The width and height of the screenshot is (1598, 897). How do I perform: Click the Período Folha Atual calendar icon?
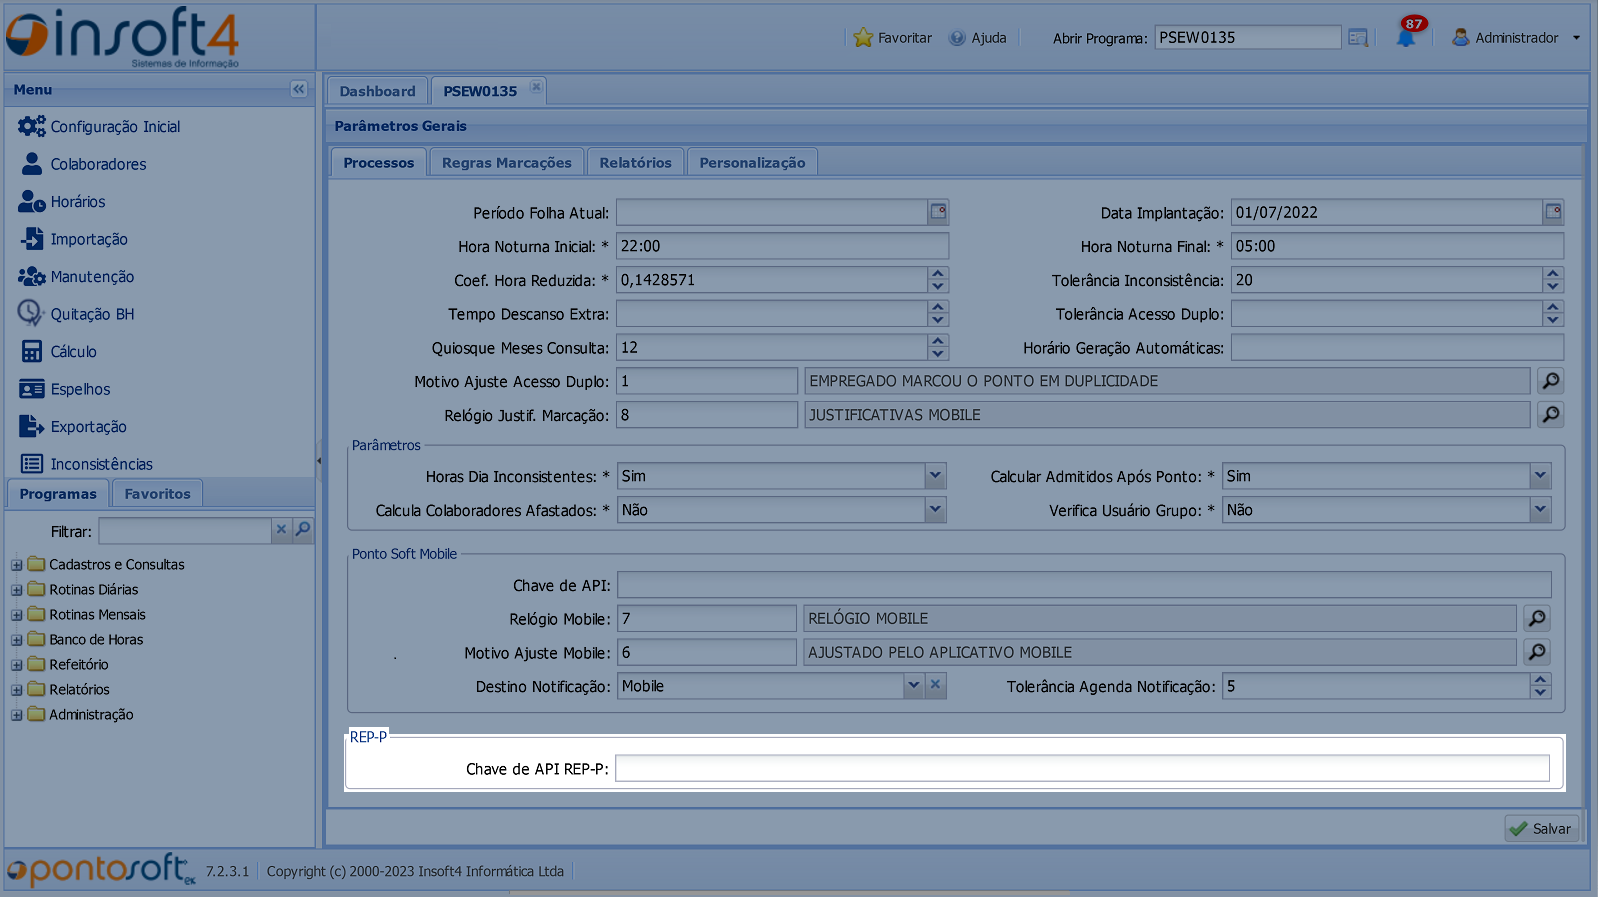938,212
